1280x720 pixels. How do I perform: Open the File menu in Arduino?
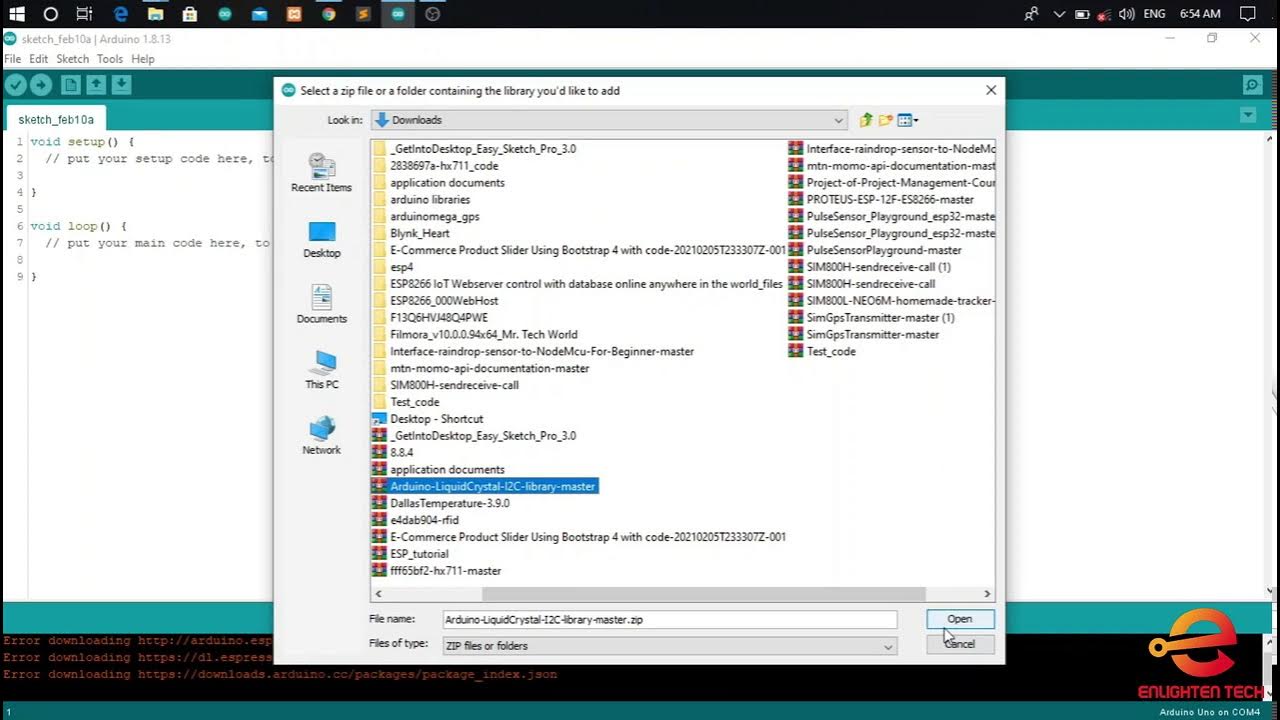click(x=12, y=59)
